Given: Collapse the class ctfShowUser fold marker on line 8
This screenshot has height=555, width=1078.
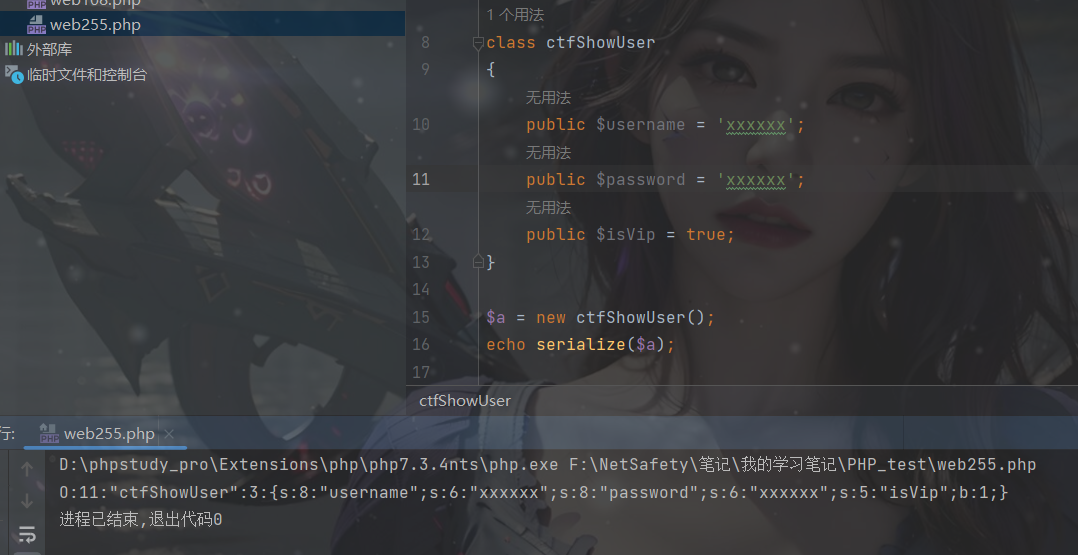Looking at the screenshot, I should pyautogui.click(x=478, y=43).
